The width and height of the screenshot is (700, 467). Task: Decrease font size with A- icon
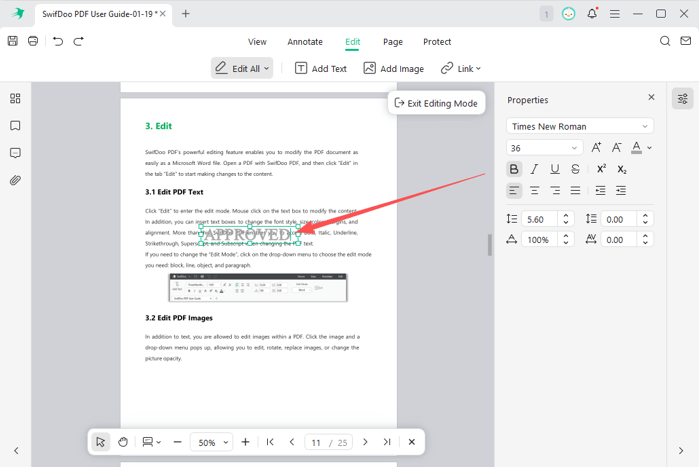(617, 148)
